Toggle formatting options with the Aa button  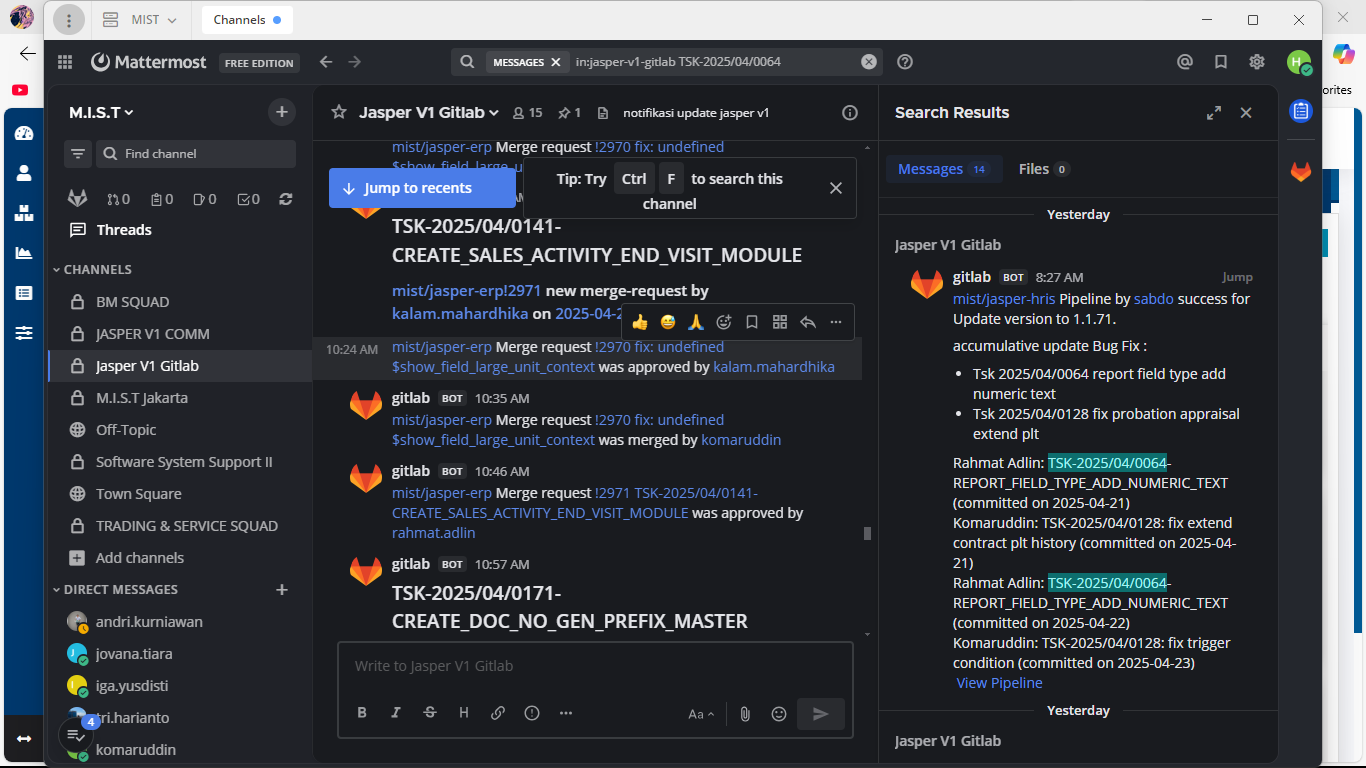701,714
